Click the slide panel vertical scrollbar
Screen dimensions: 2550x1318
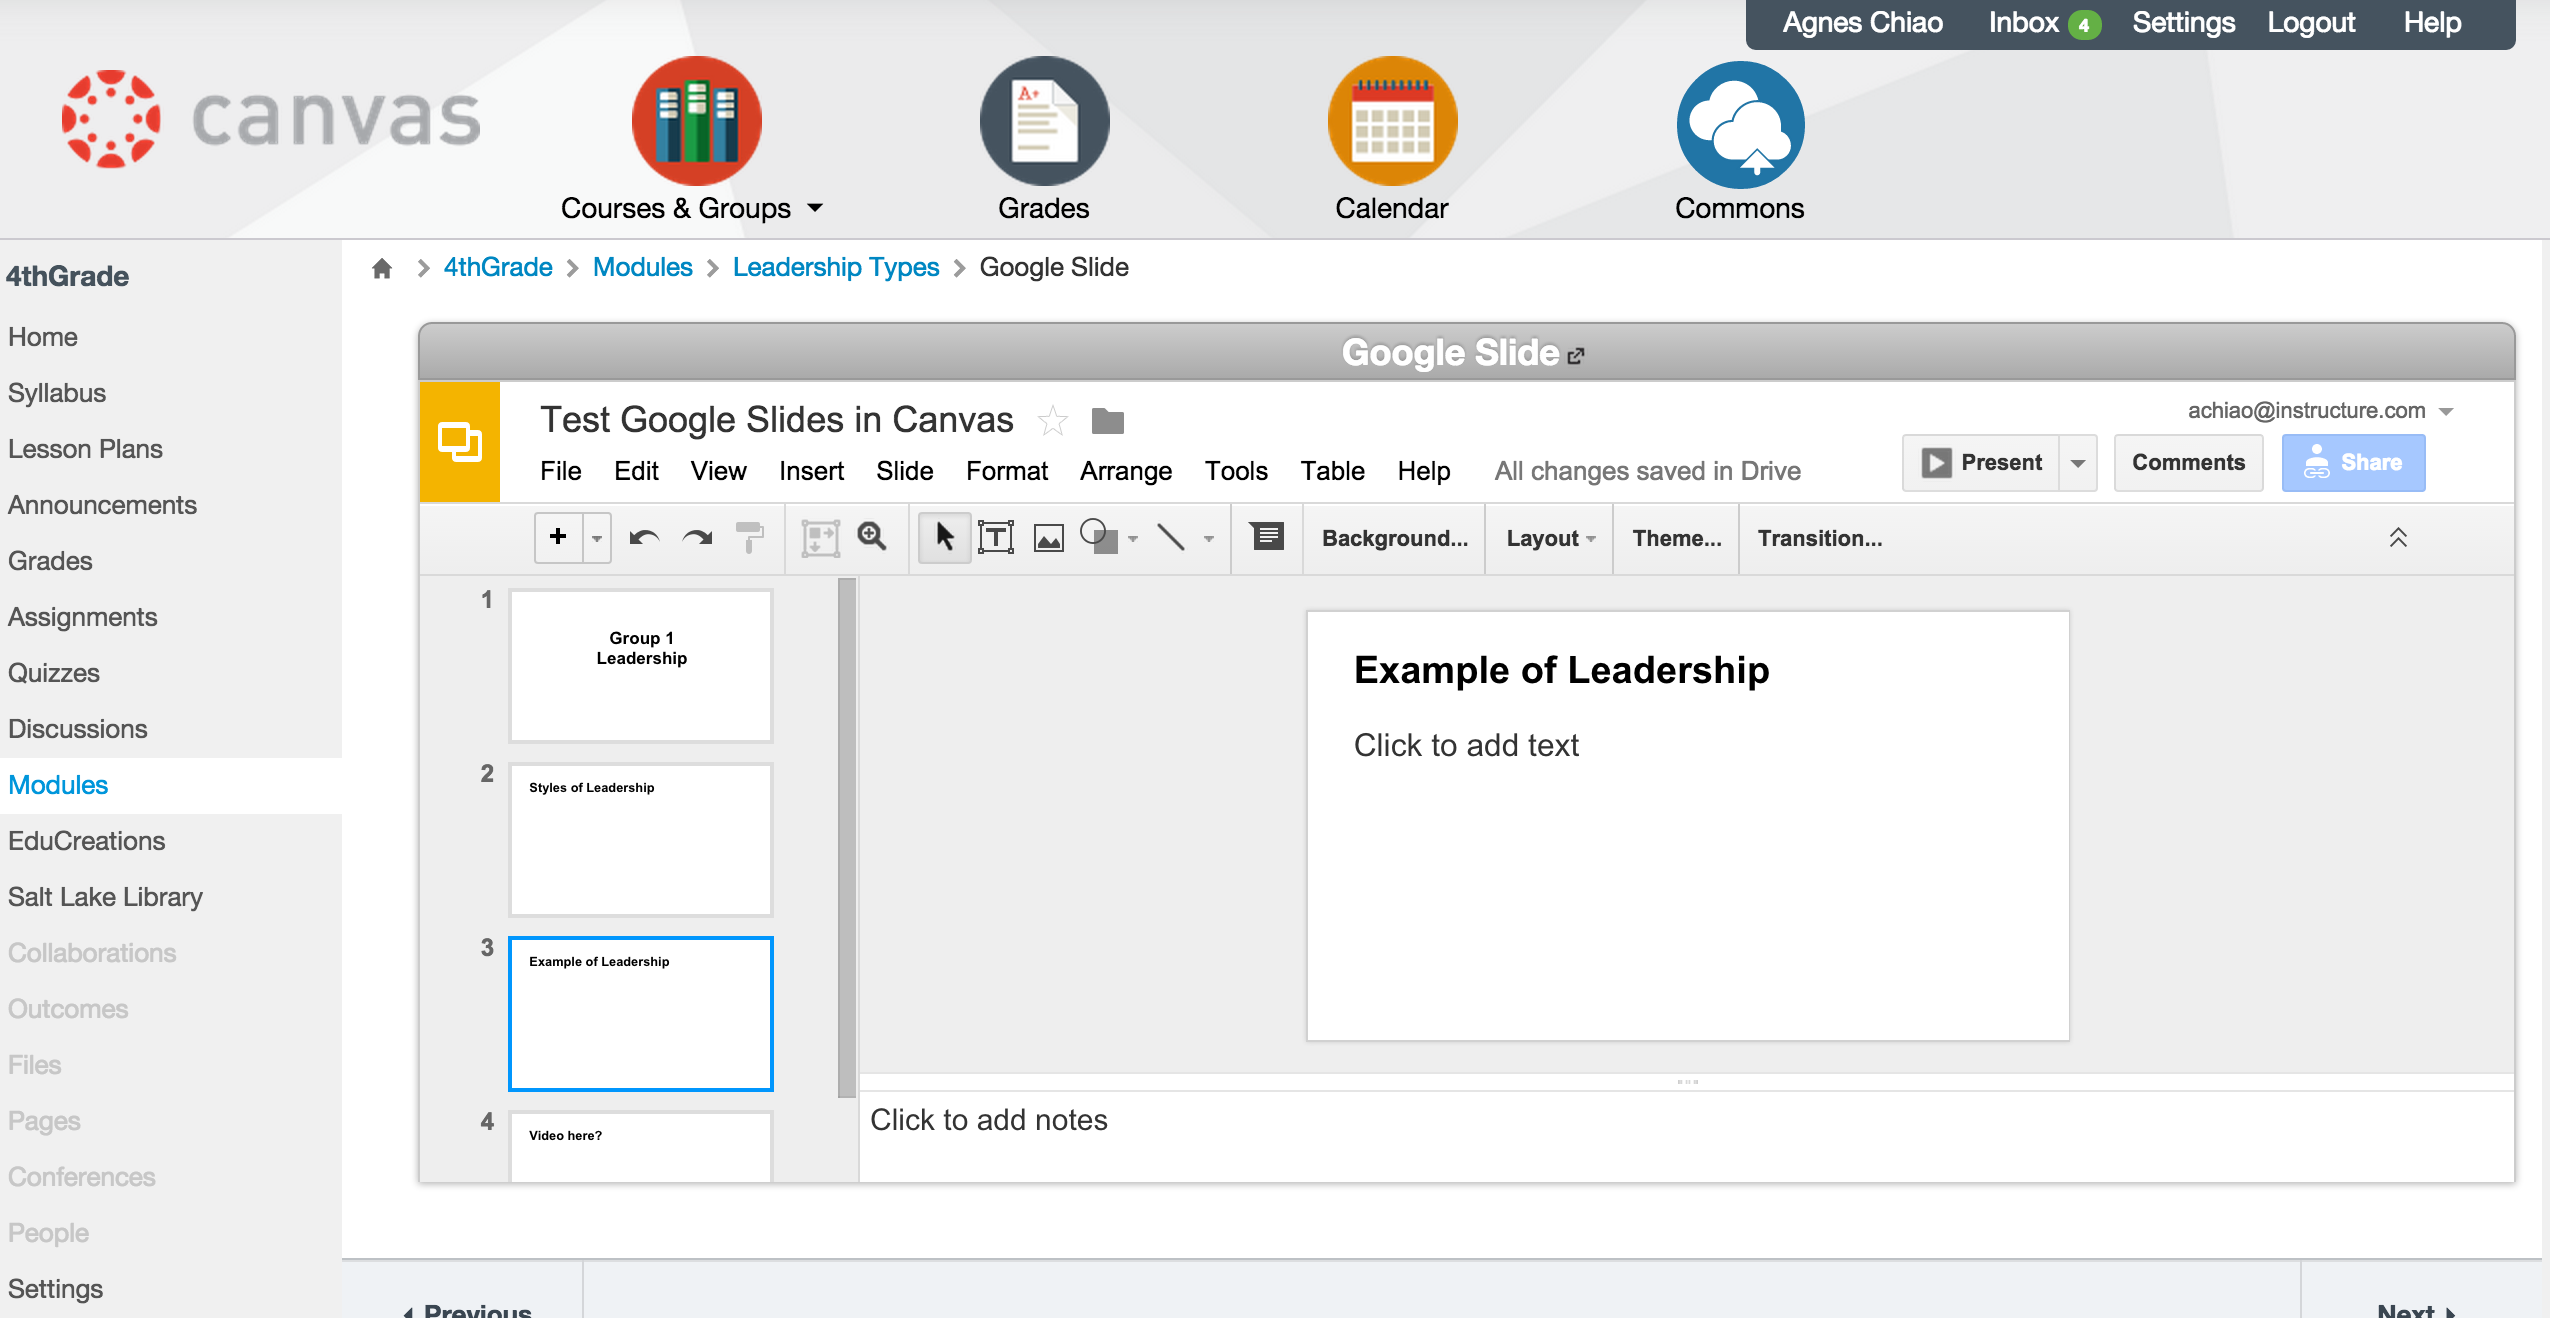(x=847, y=838)
